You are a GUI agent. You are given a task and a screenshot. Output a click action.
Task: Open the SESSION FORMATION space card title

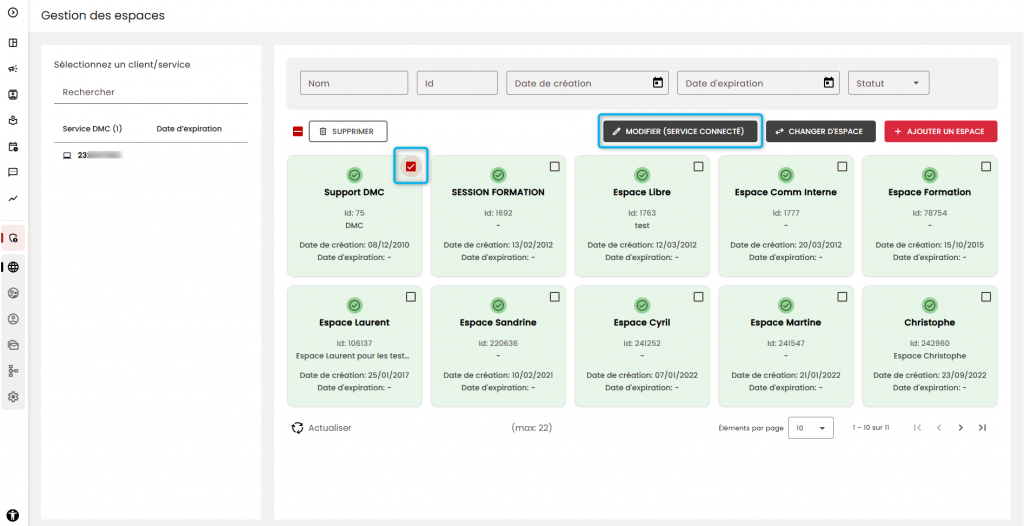pyautogui.click(x=498, y=192)
